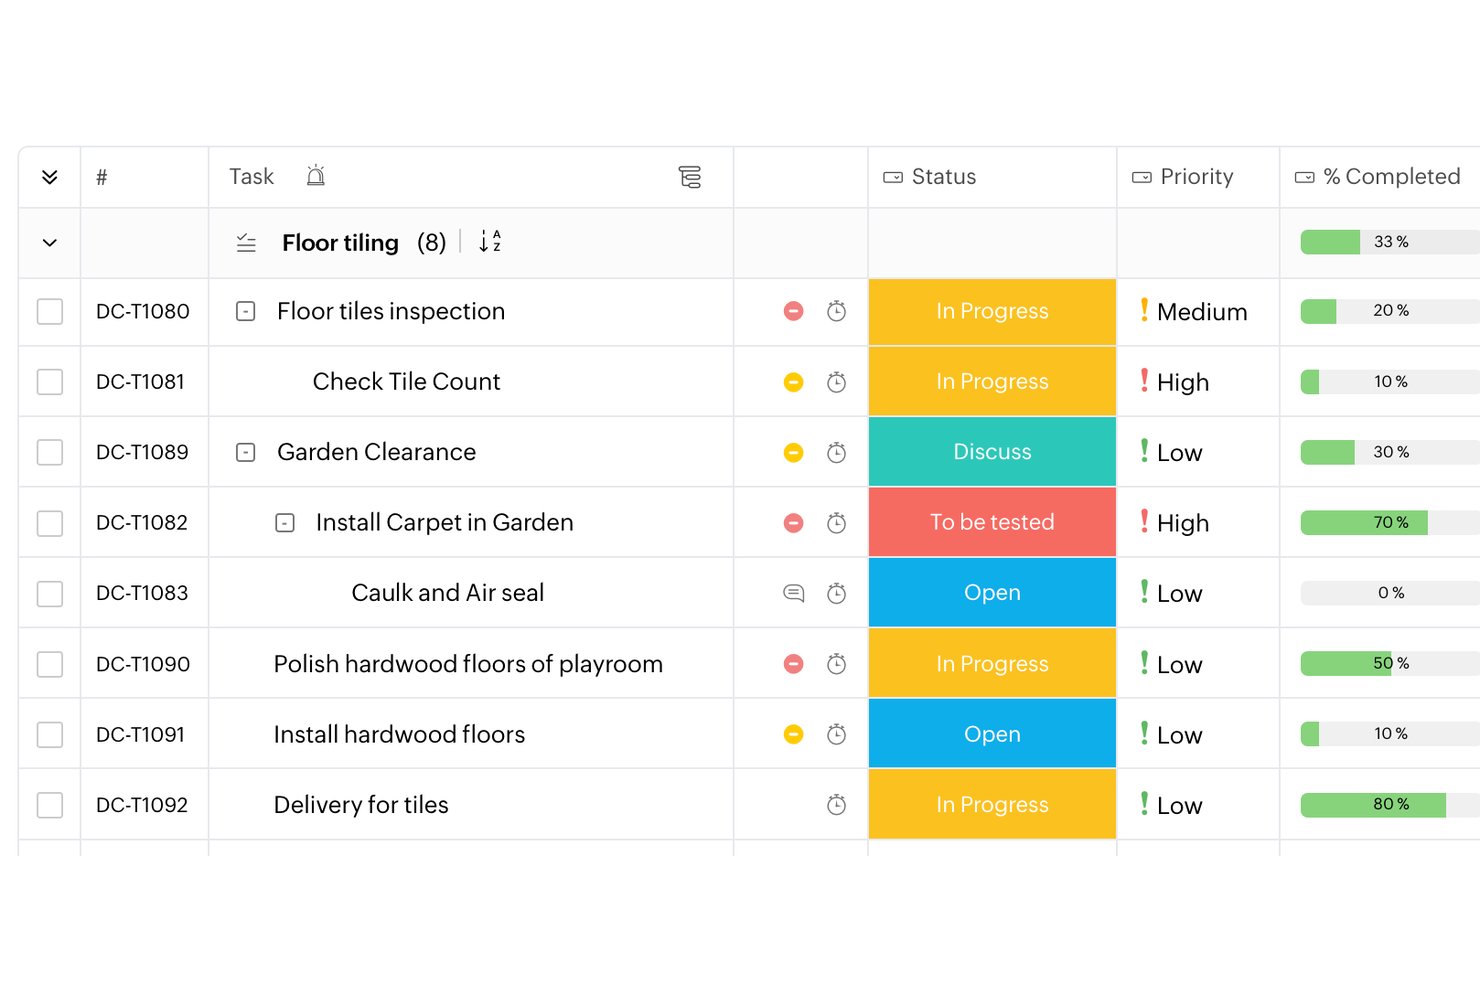The width and height of the screenshot is (1480, 987).
Task: Change the To be tested status cell
Action: coord(992,522)
